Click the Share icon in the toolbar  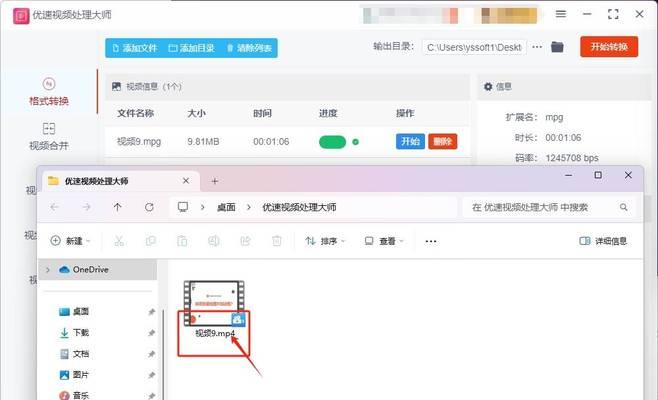(x=245, y=241)
